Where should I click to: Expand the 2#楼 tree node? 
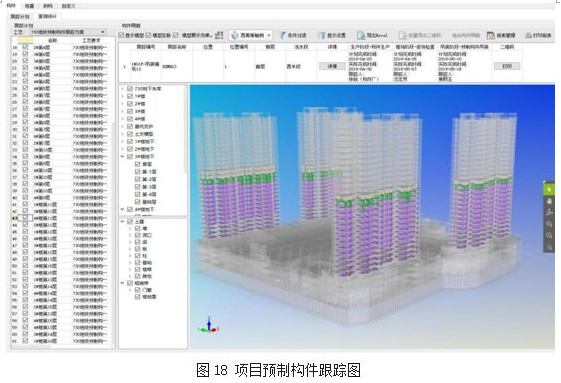[x=123, y=104]
